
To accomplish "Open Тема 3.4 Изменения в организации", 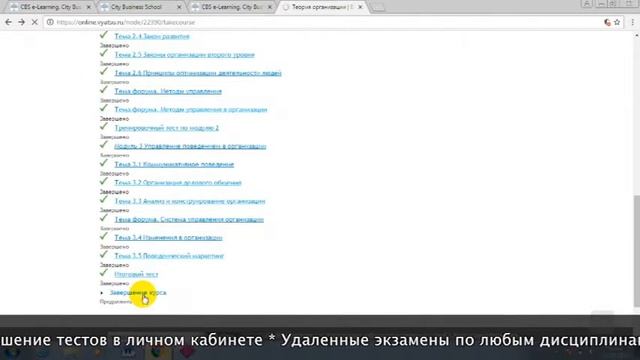I will [x=168, y=238].
